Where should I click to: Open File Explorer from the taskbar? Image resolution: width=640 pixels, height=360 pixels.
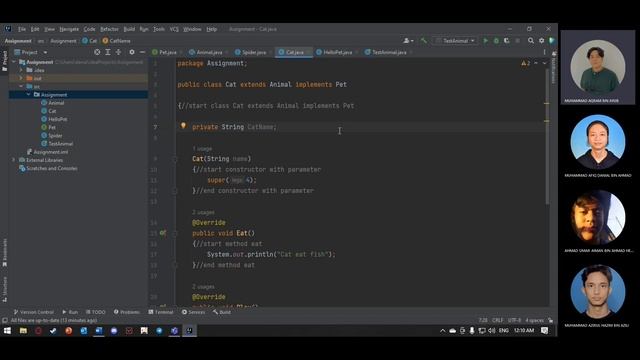tap(23, 331)
